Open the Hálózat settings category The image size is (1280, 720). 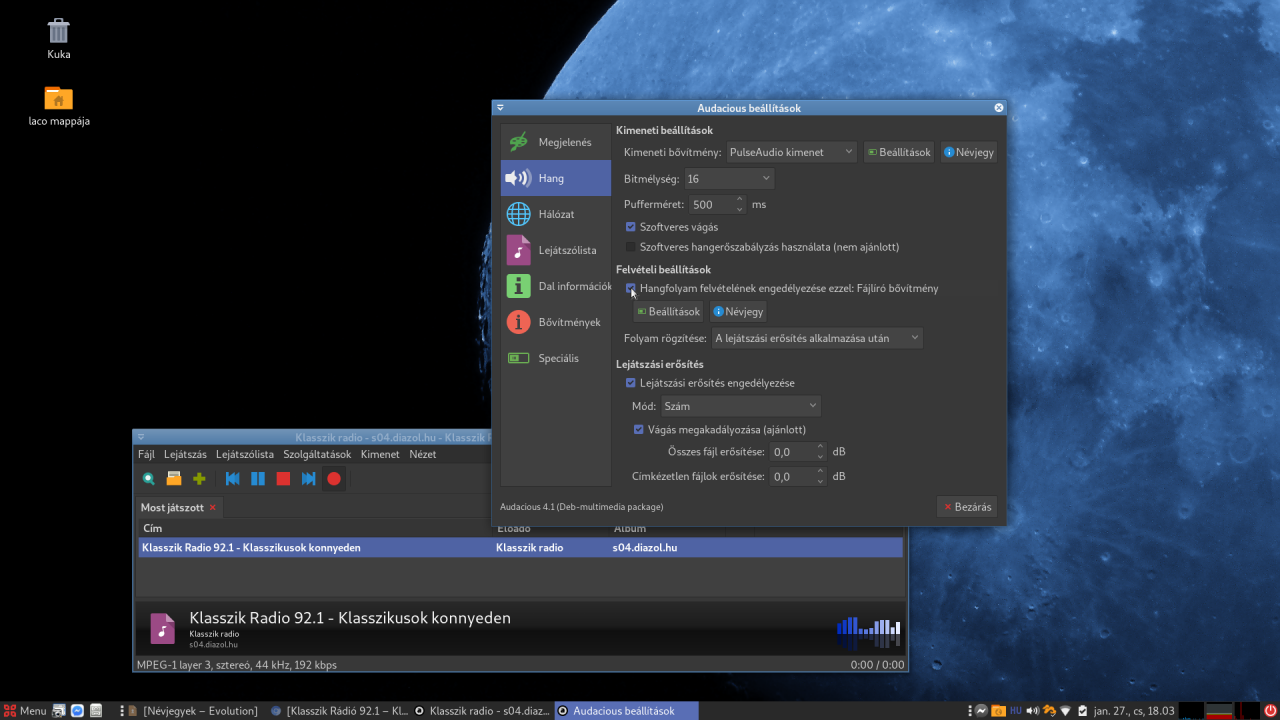click(556, 214)
